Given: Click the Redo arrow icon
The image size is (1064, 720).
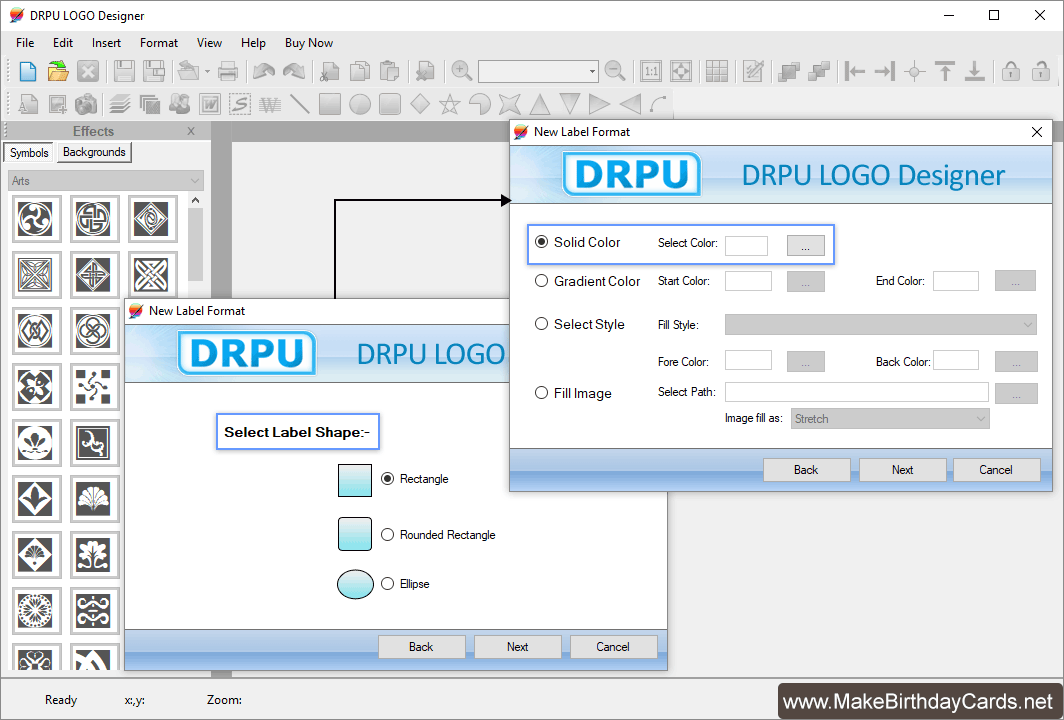Looking at the screenshot, I should (294, 71).
